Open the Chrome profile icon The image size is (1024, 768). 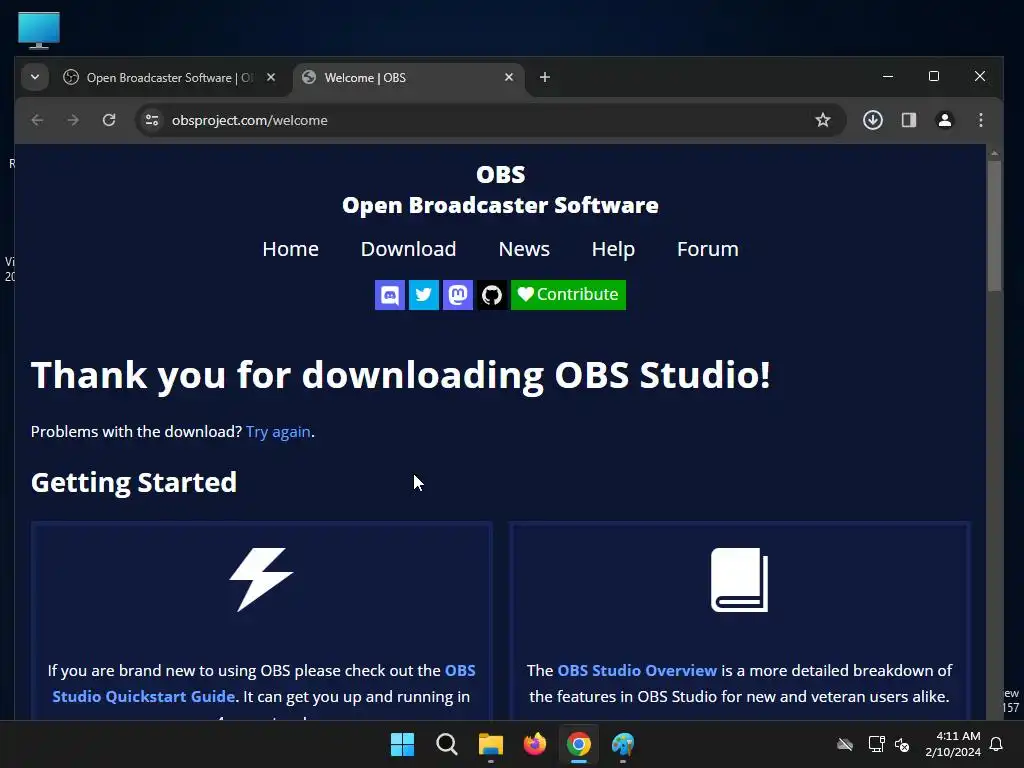tap(944, 120)
